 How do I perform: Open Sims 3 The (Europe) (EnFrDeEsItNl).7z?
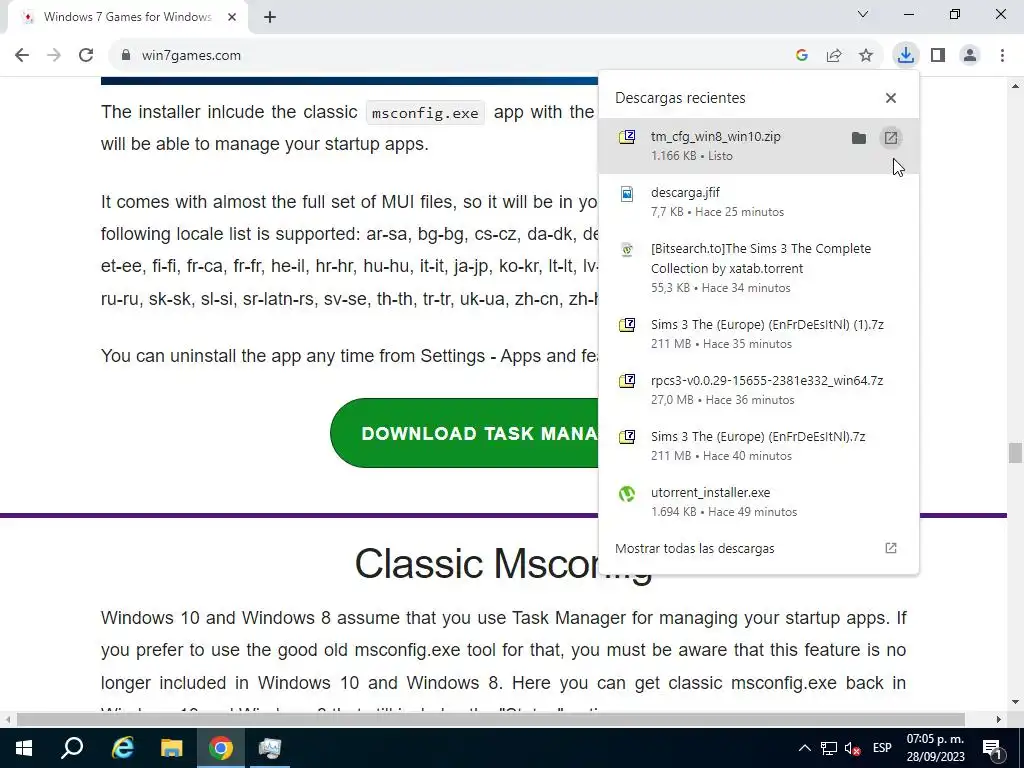tap(758, 446)
